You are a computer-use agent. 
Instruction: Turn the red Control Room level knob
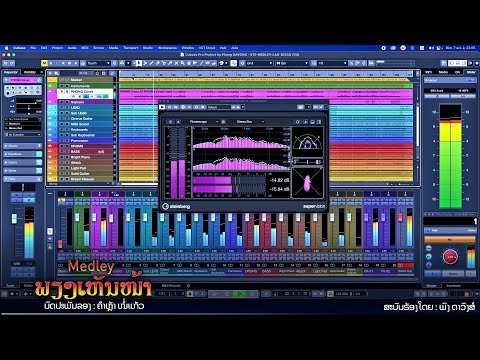click(450, 257)
